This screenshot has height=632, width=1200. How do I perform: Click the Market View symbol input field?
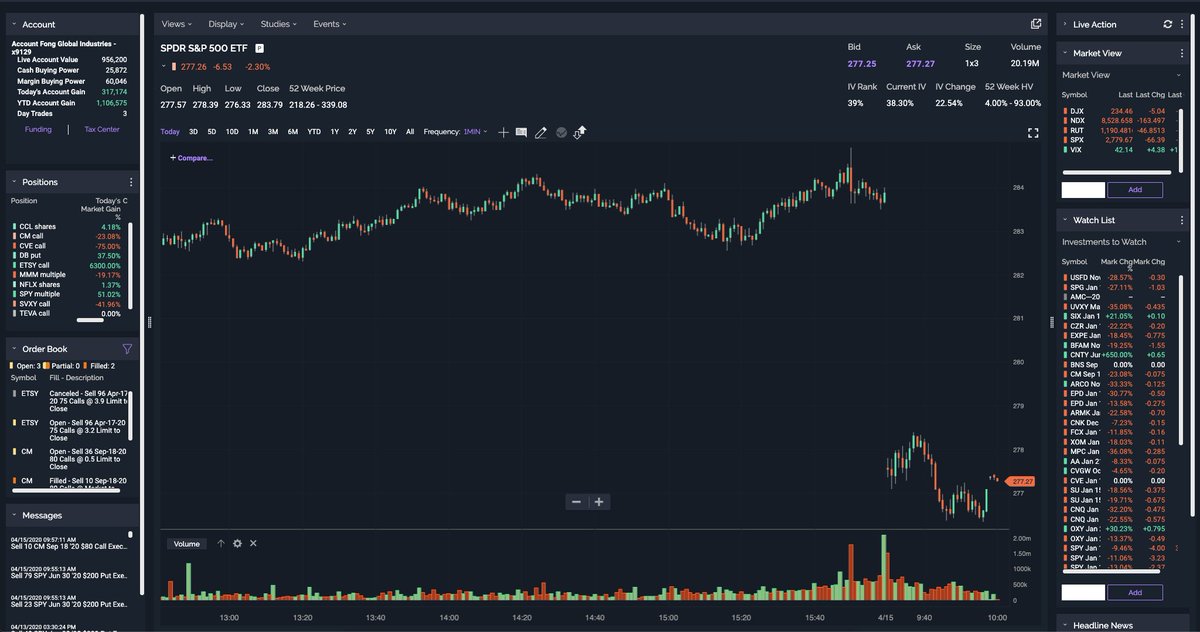pos(1083,189)
